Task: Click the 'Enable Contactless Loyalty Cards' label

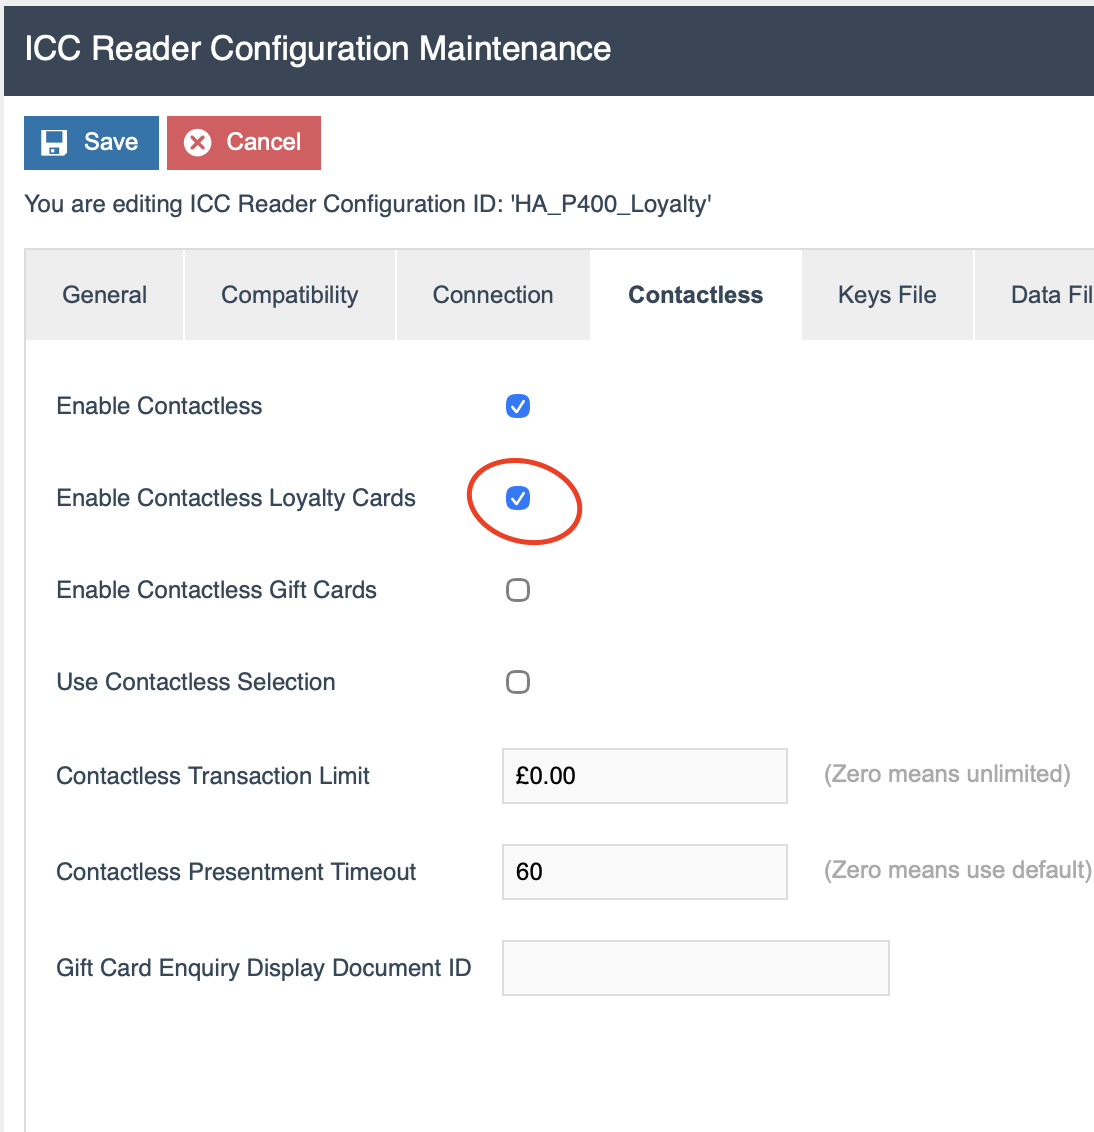Action: coord(236,498)
